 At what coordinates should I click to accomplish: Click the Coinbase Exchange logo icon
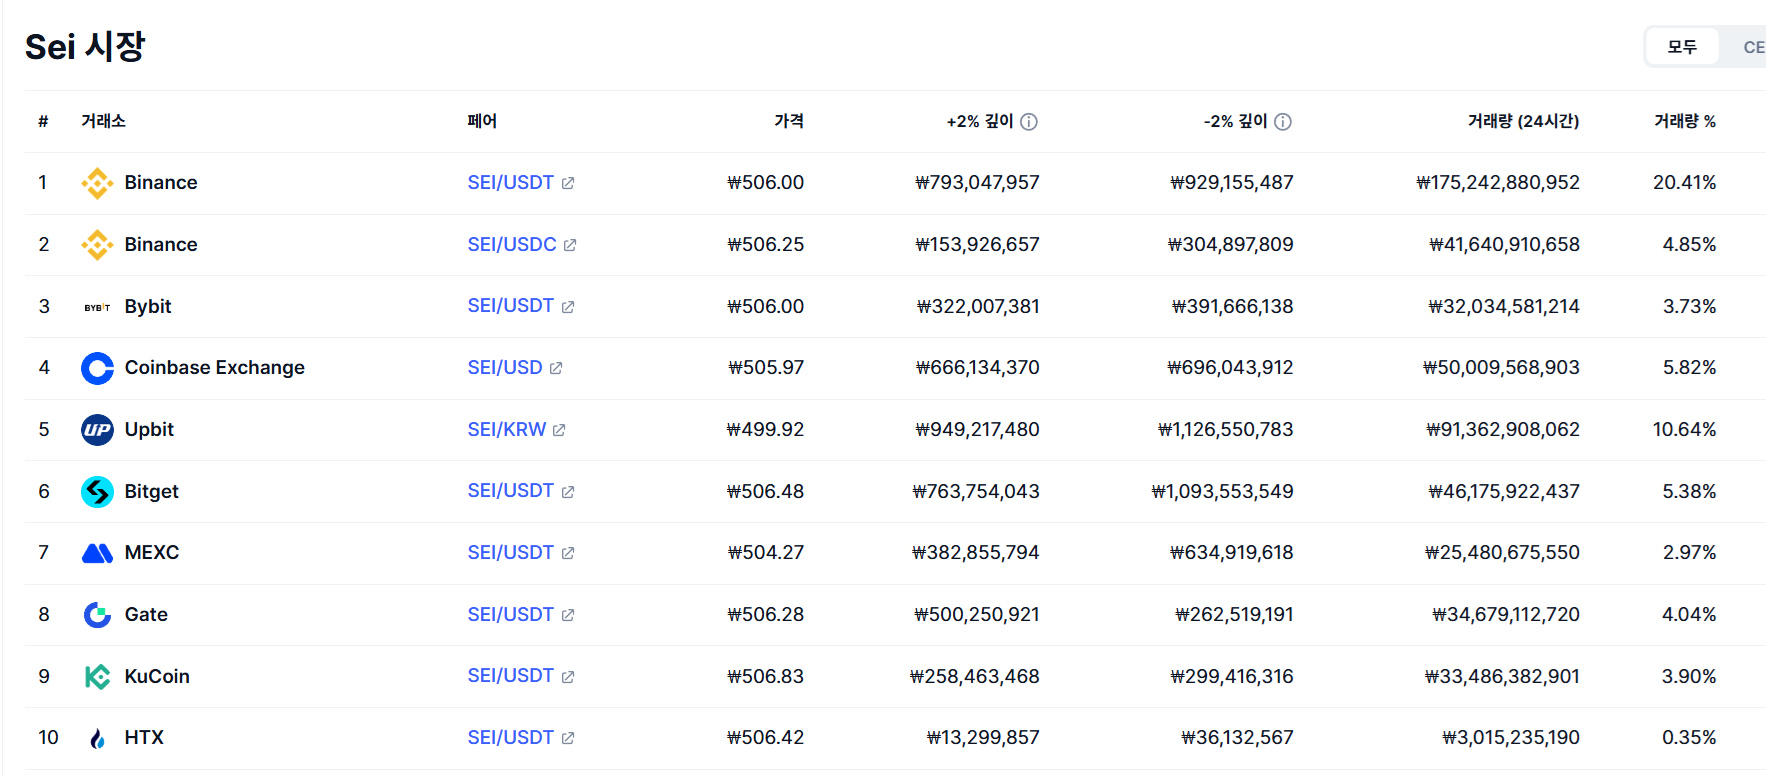click(x=97, y=368)
